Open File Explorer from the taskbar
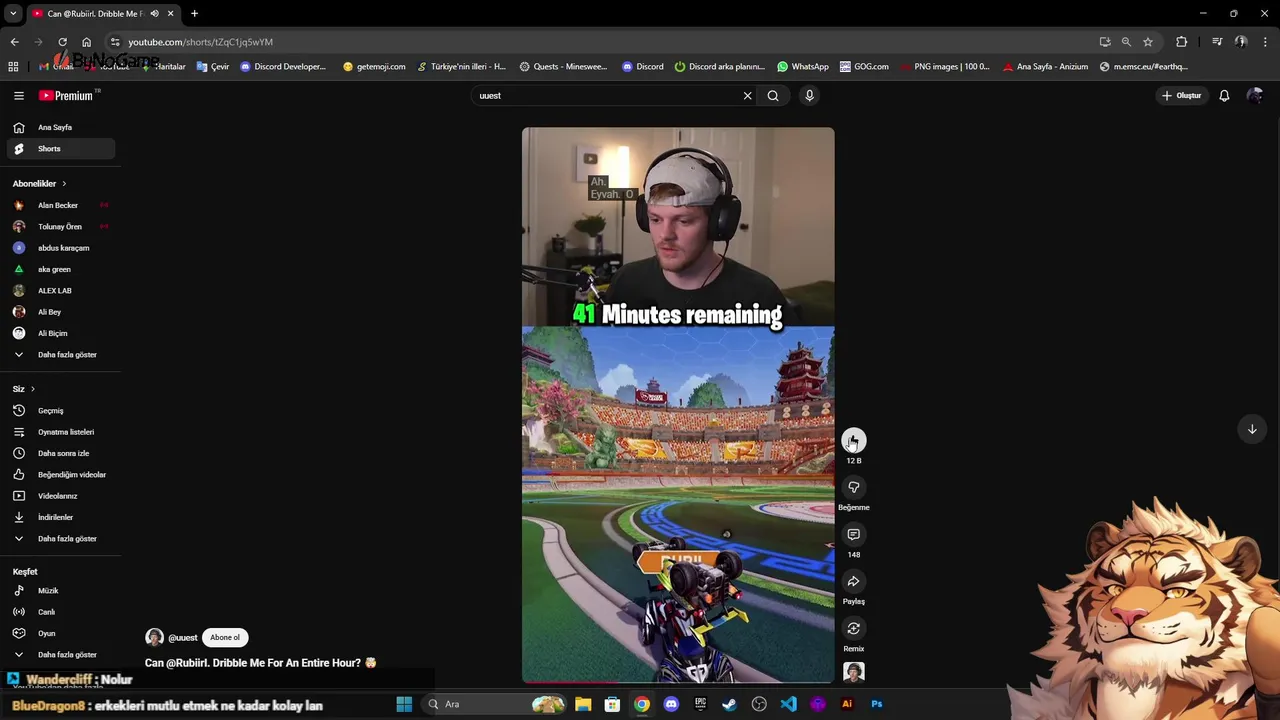The width and height of the screenshot is (1280, 720). pos(583,705)
